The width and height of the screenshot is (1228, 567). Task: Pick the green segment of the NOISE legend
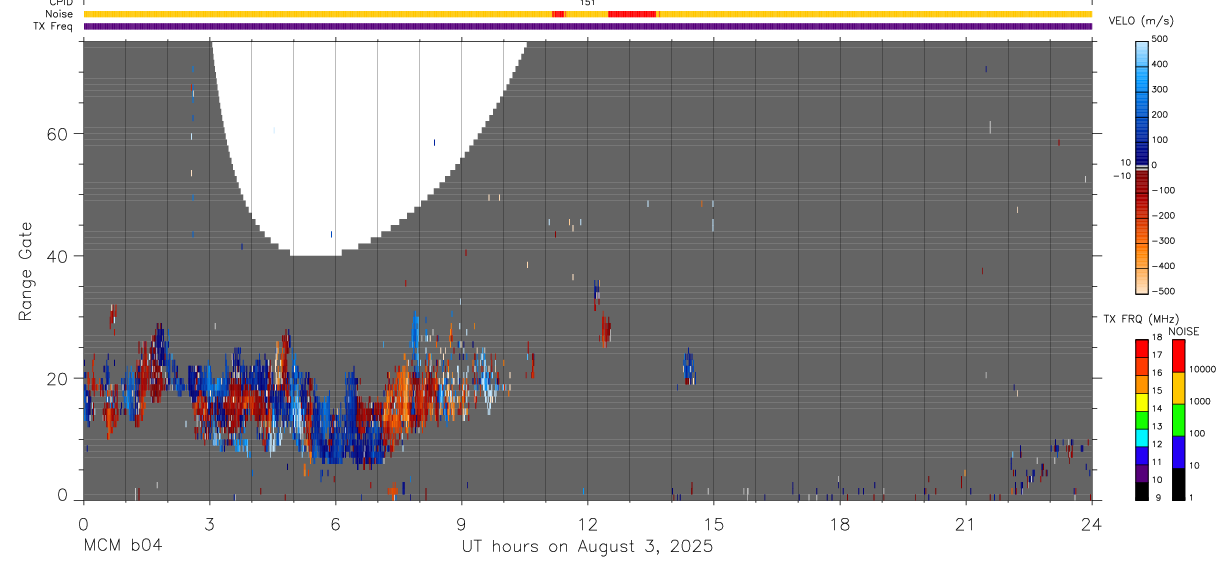1178,420
